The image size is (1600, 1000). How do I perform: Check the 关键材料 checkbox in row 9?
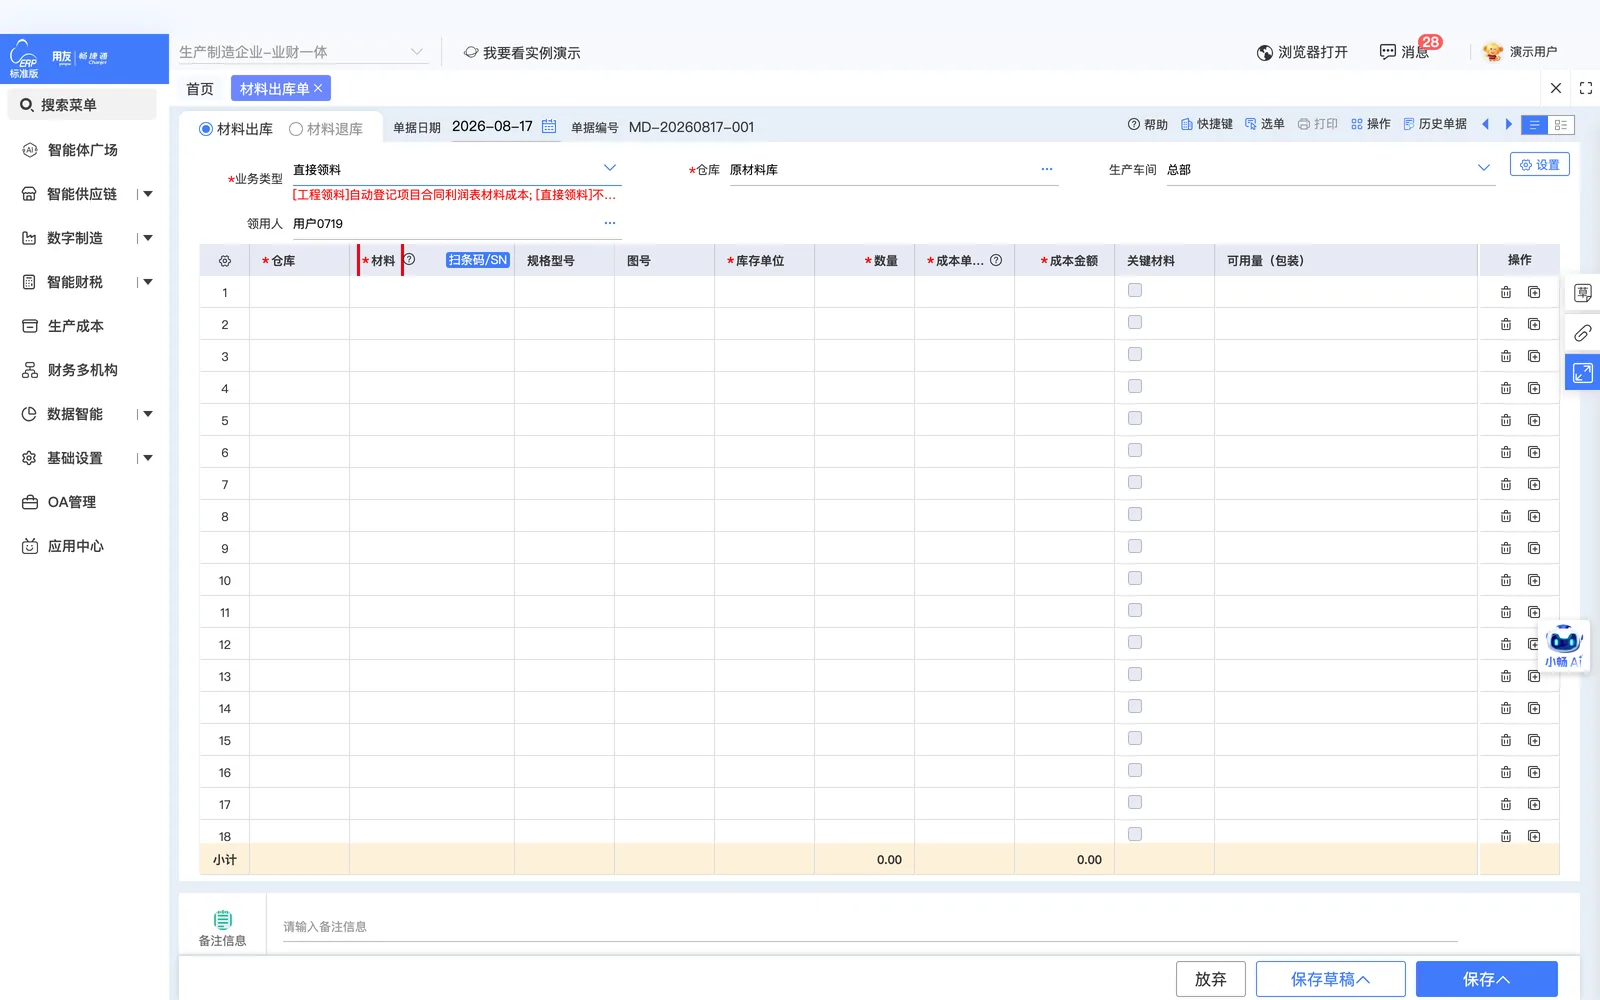point(1135,546)
